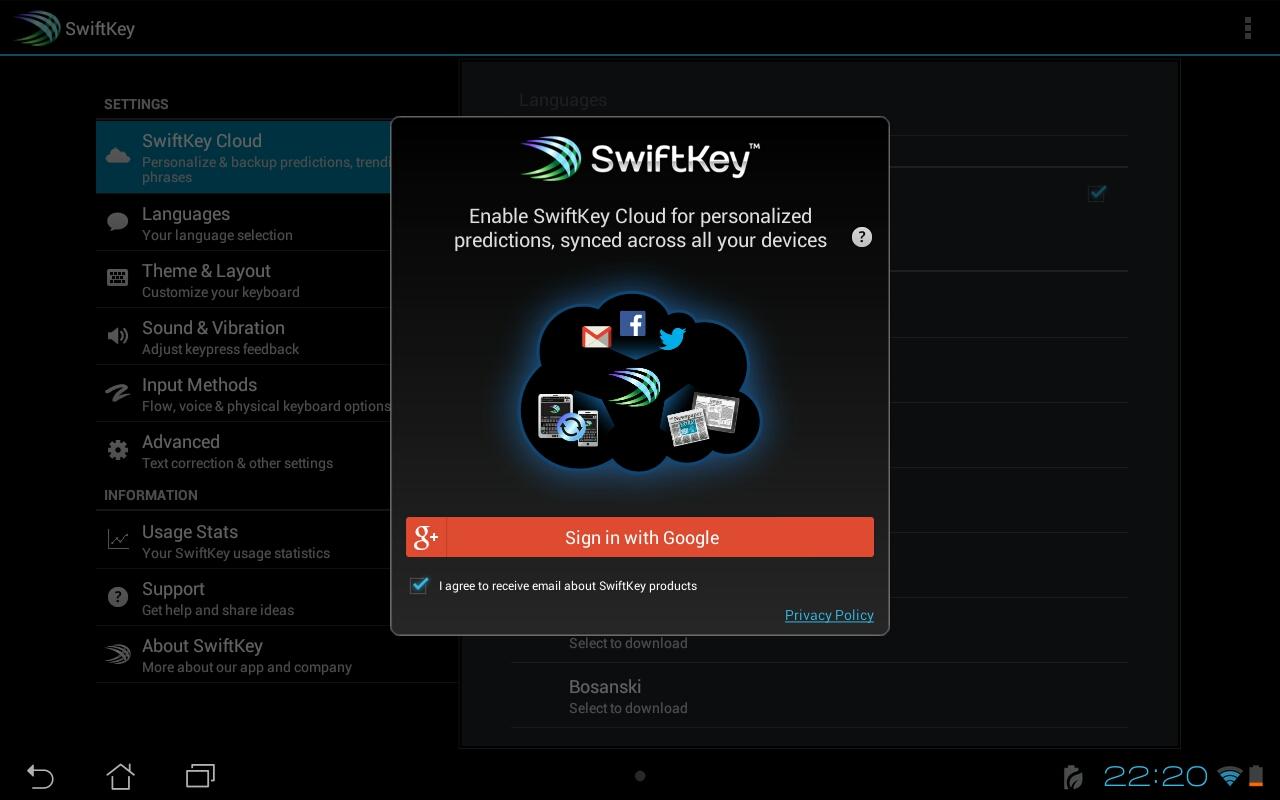Open the Privacy Policy link
The height and width of the screenshot is (800, 1280).
[x=829, y=615]
